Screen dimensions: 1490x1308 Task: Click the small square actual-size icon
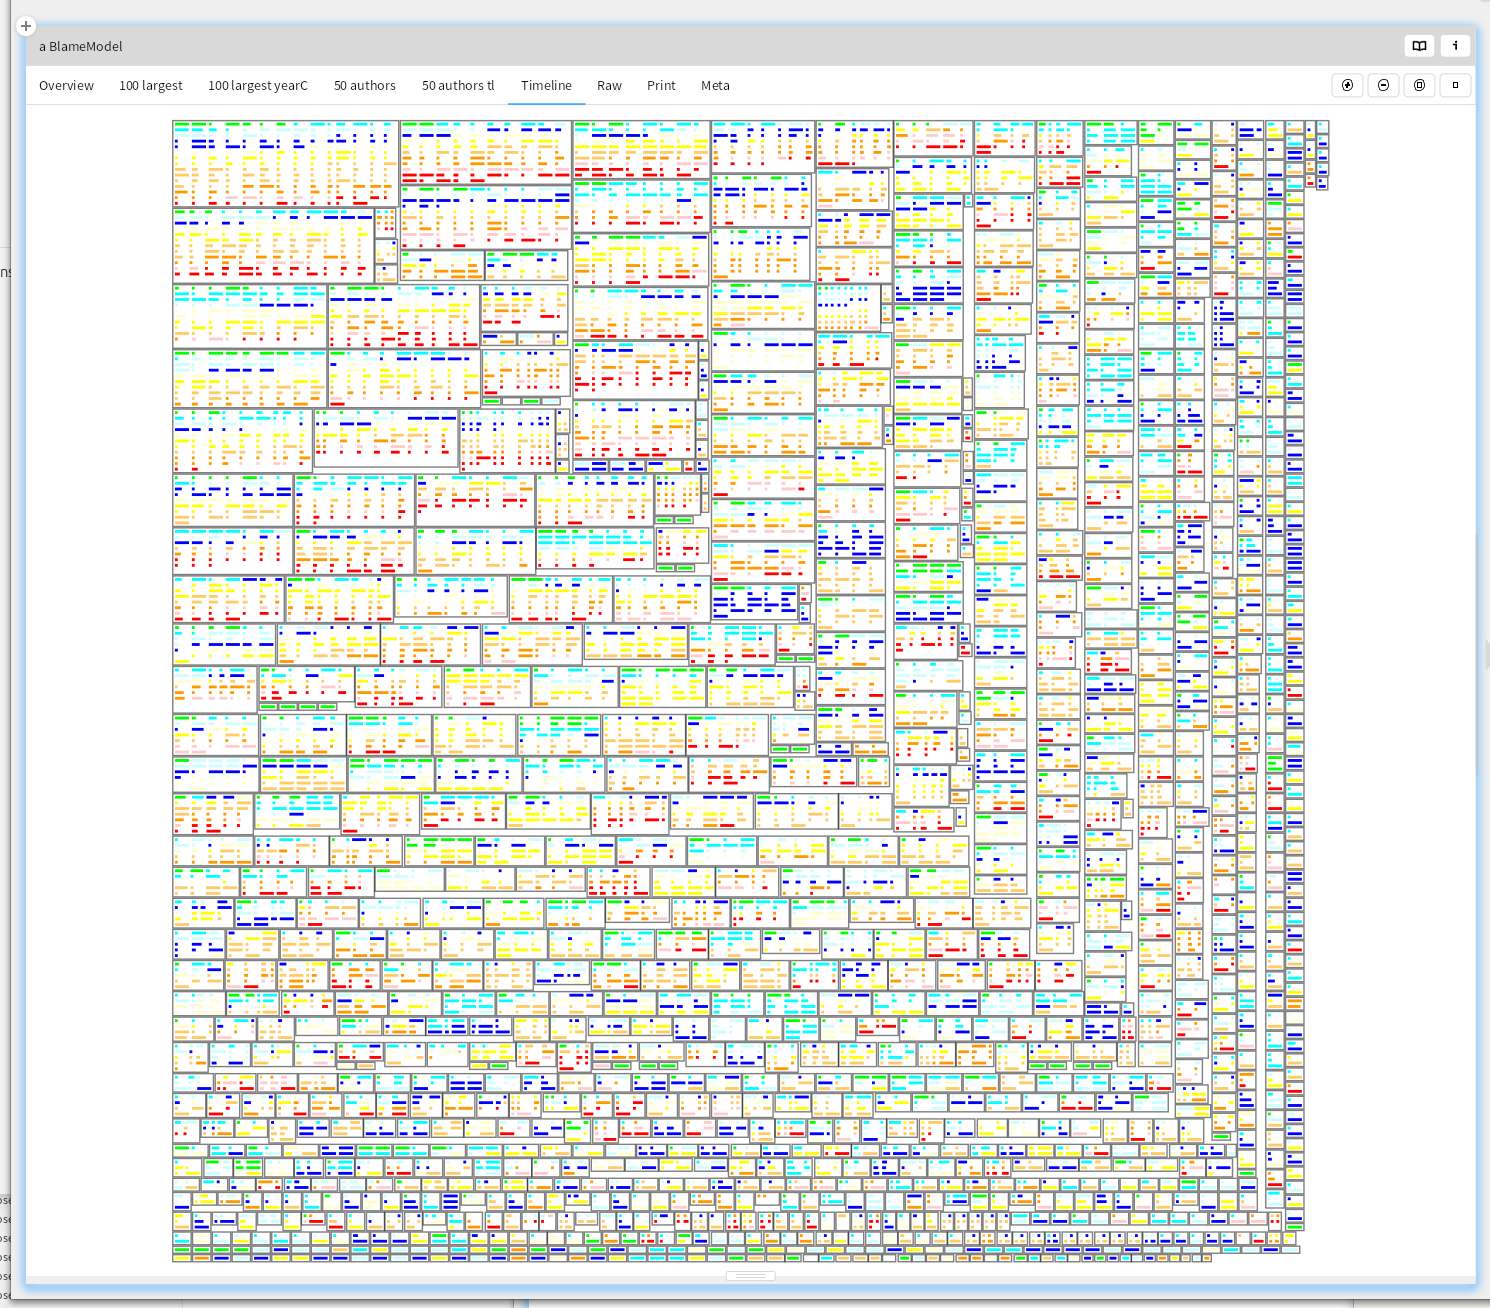pyautogui.click(x=1455, y=85)
